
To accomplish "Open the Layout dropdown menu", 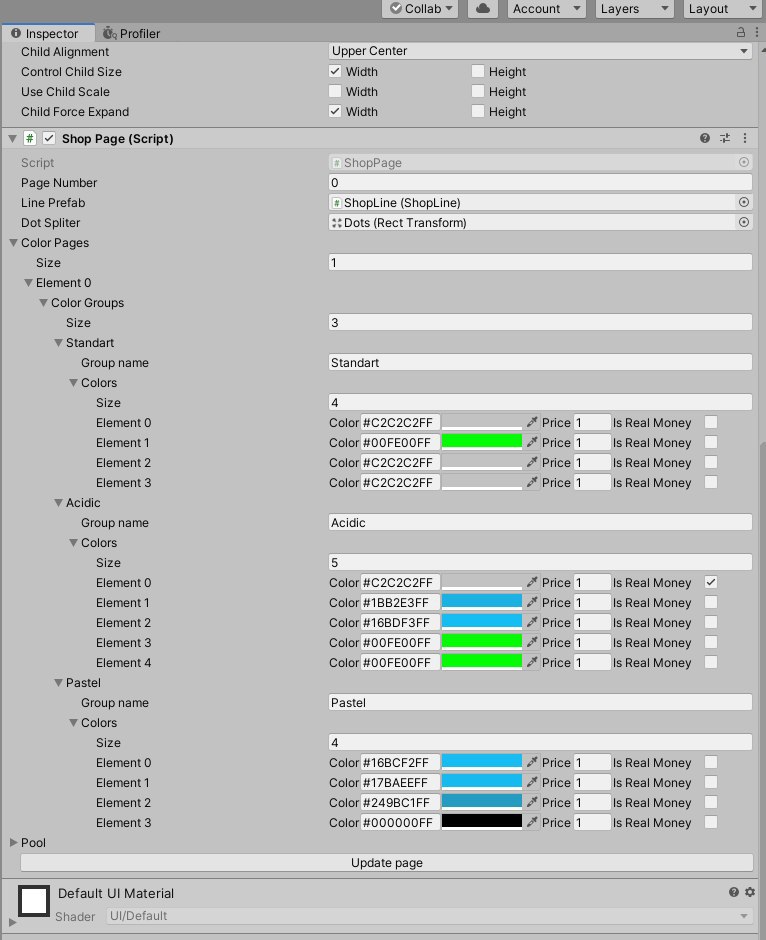I will [x=723, y=8].
